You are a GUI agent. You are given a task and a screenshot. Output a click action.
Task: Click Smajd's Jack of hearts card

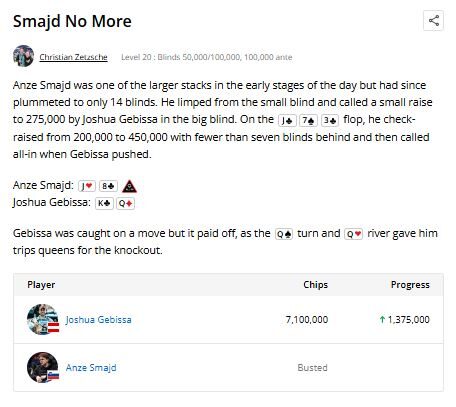[x=87, y=186]
